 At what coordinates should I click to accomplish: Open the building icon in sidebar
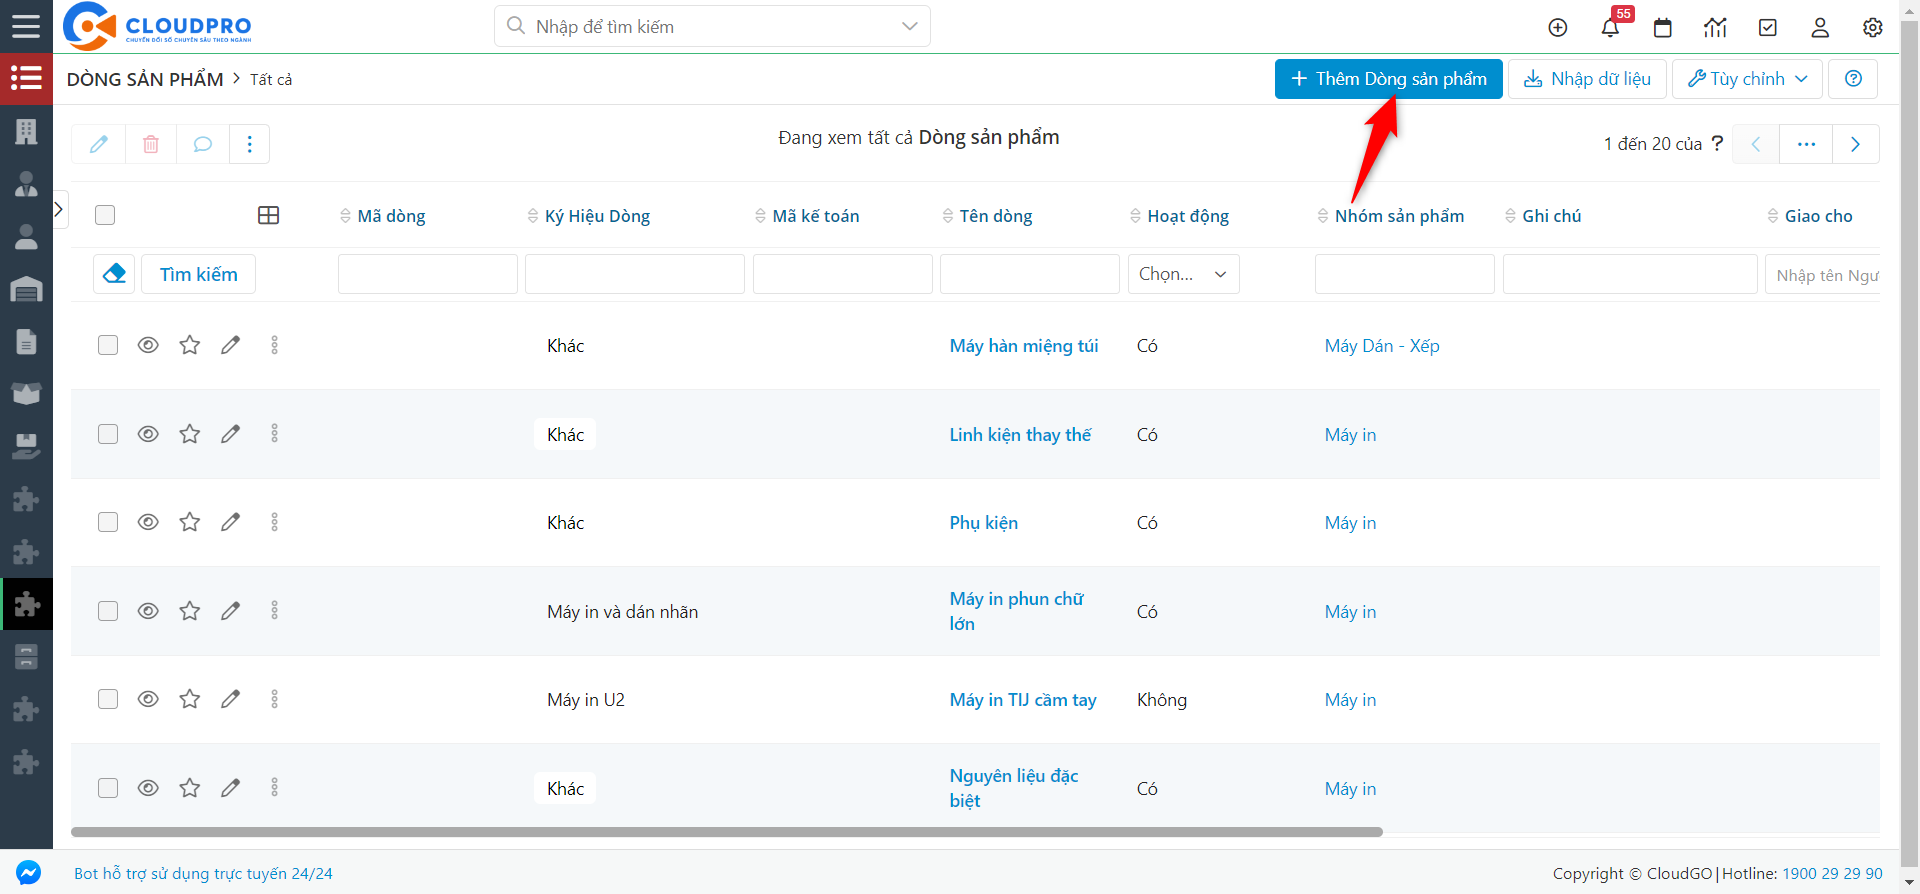[26, 131]
